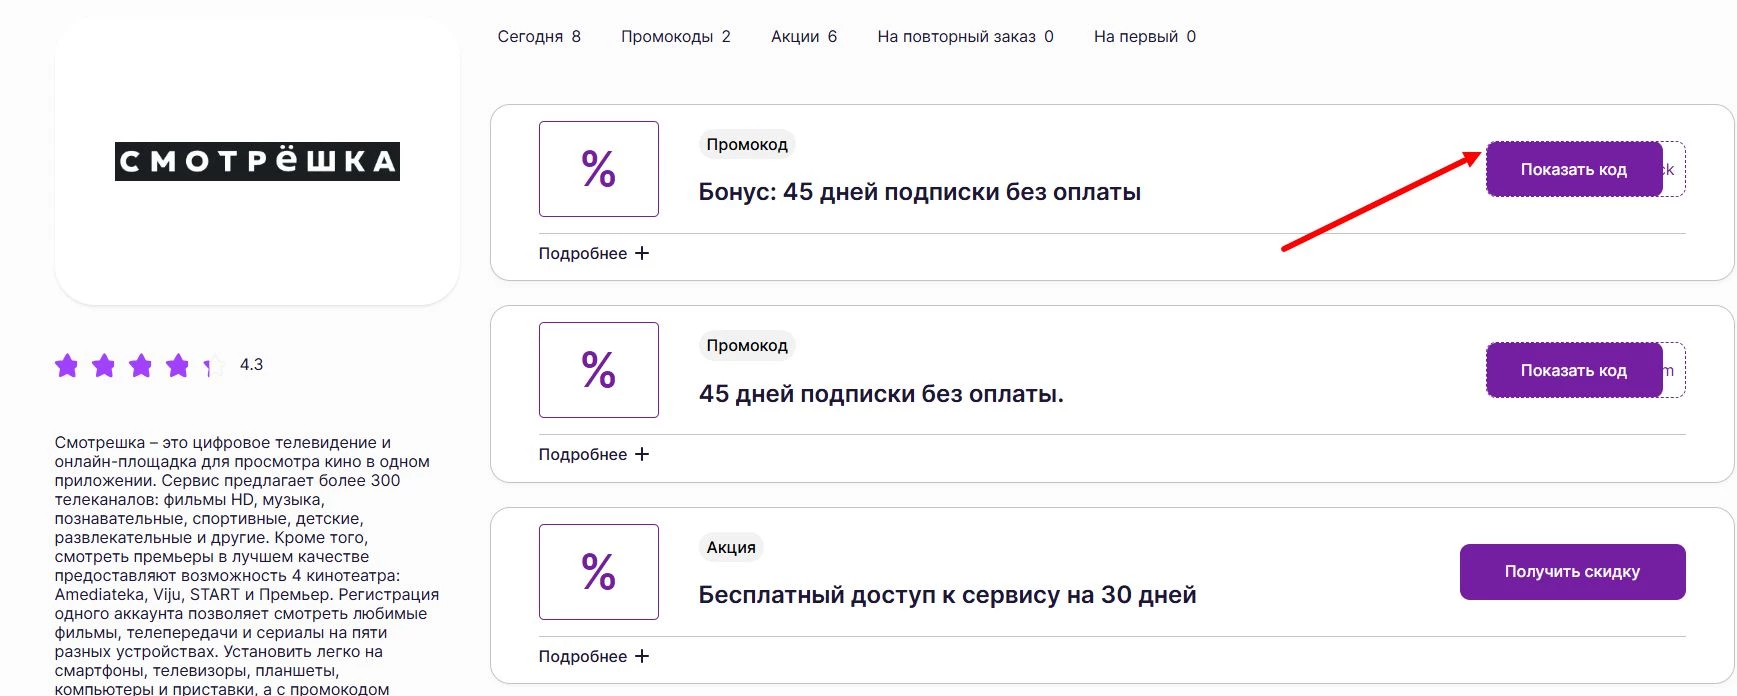Click the Промокод badge on Бонус offer
Viewport: 1737px width, 696px height.
(x=747, y=145)
